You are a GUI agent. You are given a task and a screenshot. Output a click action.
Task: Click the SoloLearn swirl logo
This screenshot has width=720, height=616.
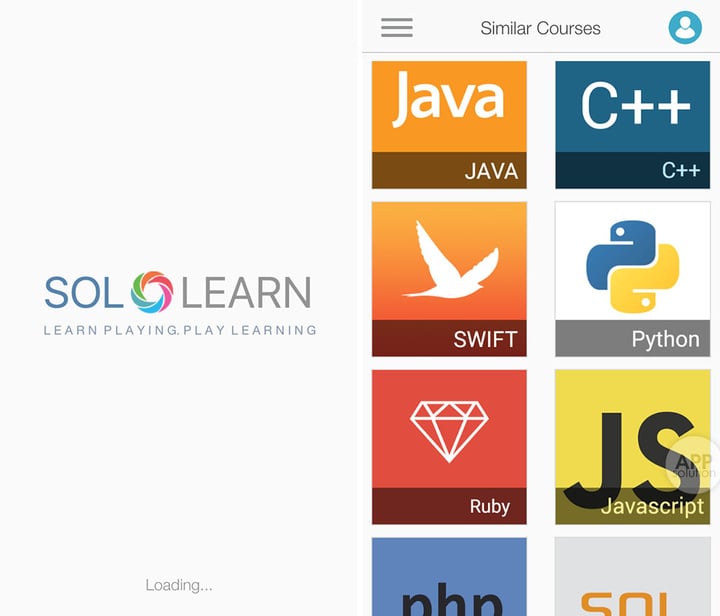point(152,292)
